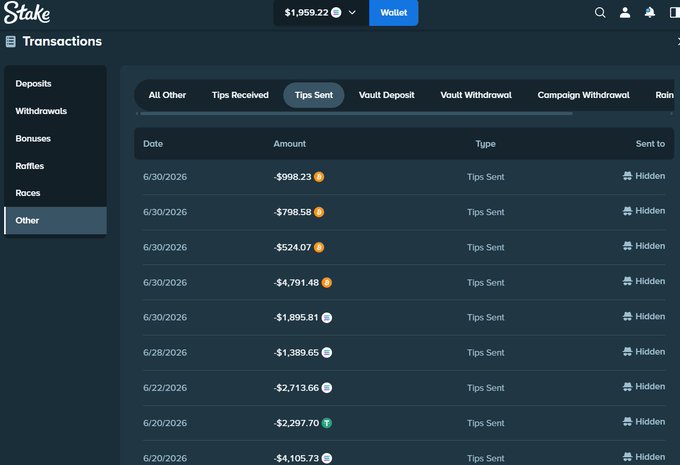Click the Bitcoin icon beside -$998.23

pyautogui.click(x=319, y=177)
